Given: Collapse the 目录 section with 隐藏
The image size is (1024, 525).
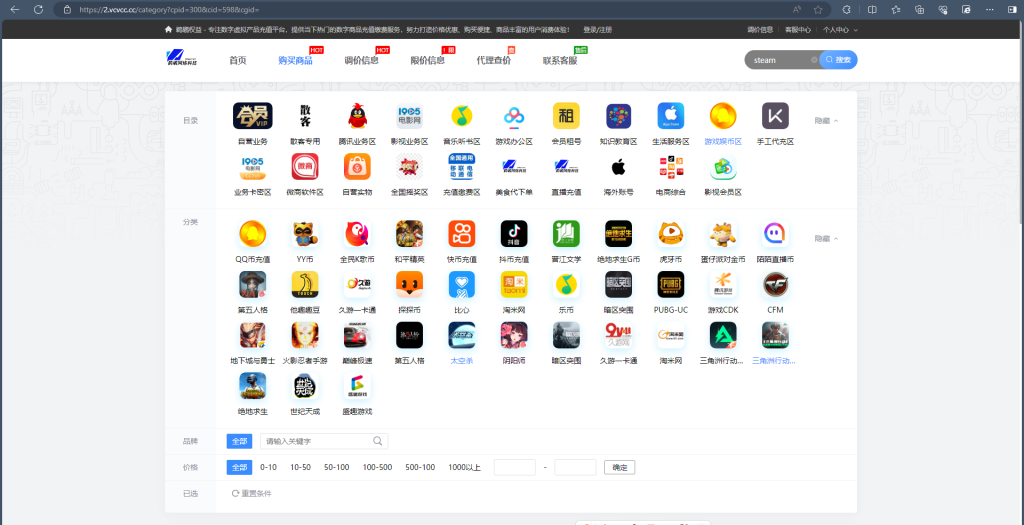Looking at the screenshot, I should coord(826,120).
